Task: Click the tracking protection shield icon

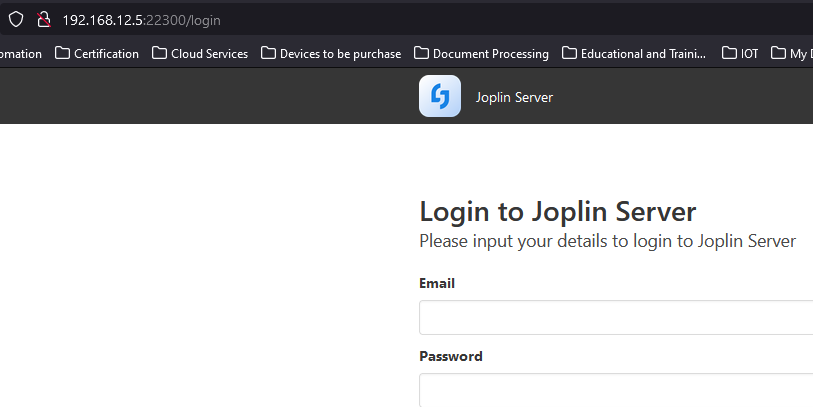Action: pos(16,20)
